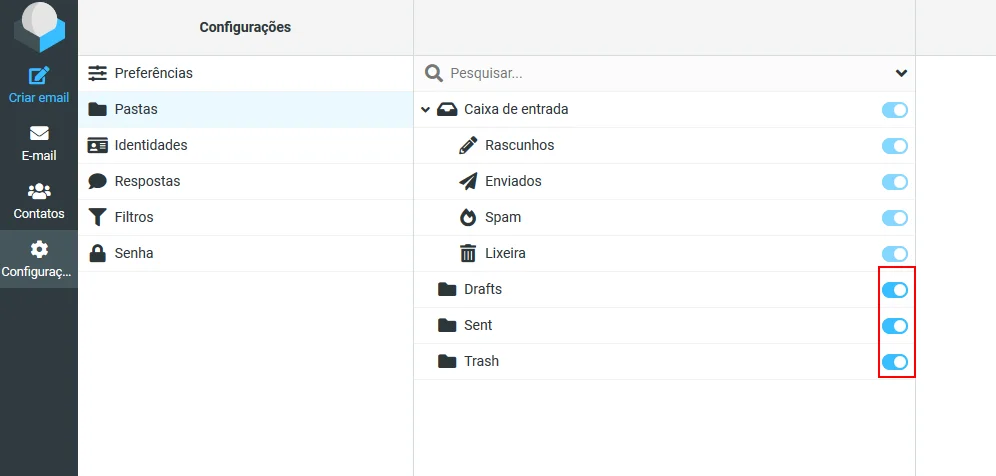996x476 pixels.
Task: Click the Configurações gear icon
Action: coord(39,249)
